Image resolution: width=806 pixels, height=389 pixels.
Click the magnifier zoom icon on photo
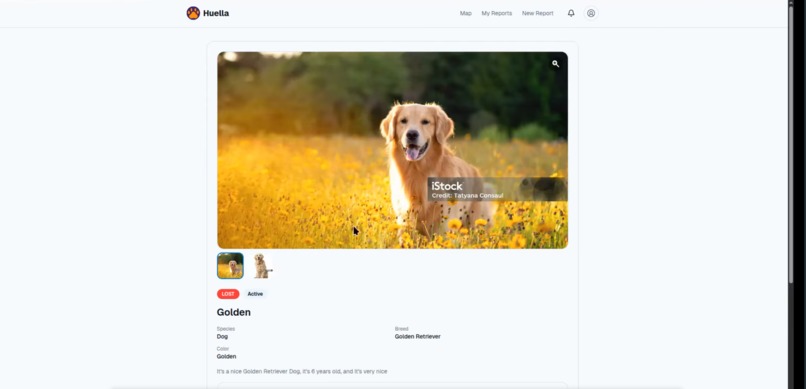[556, 64]
